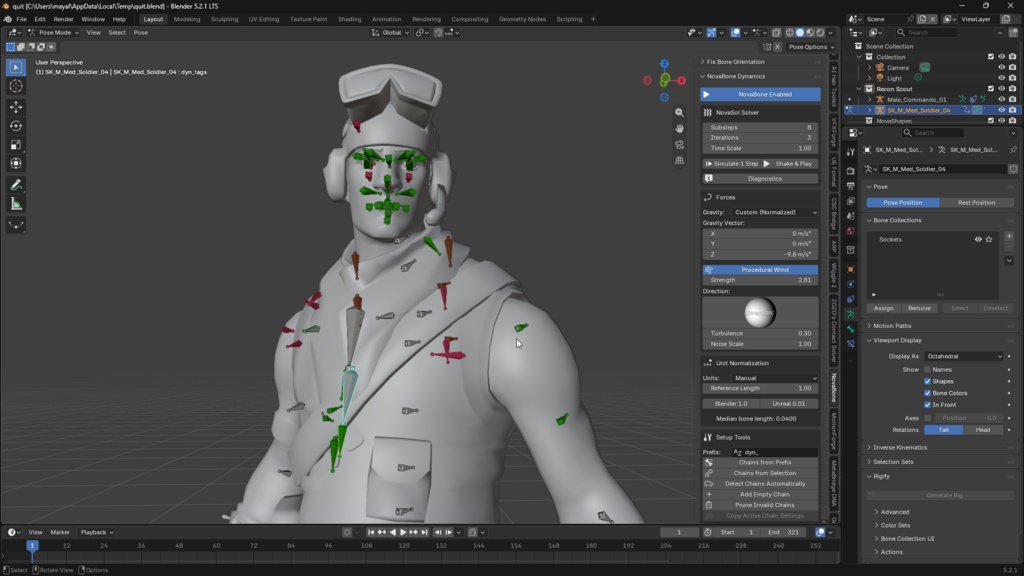This screenshot has width=1024, height=576.
Task: Toggle the In Front checkbox
Action: (x=927, y=405)
